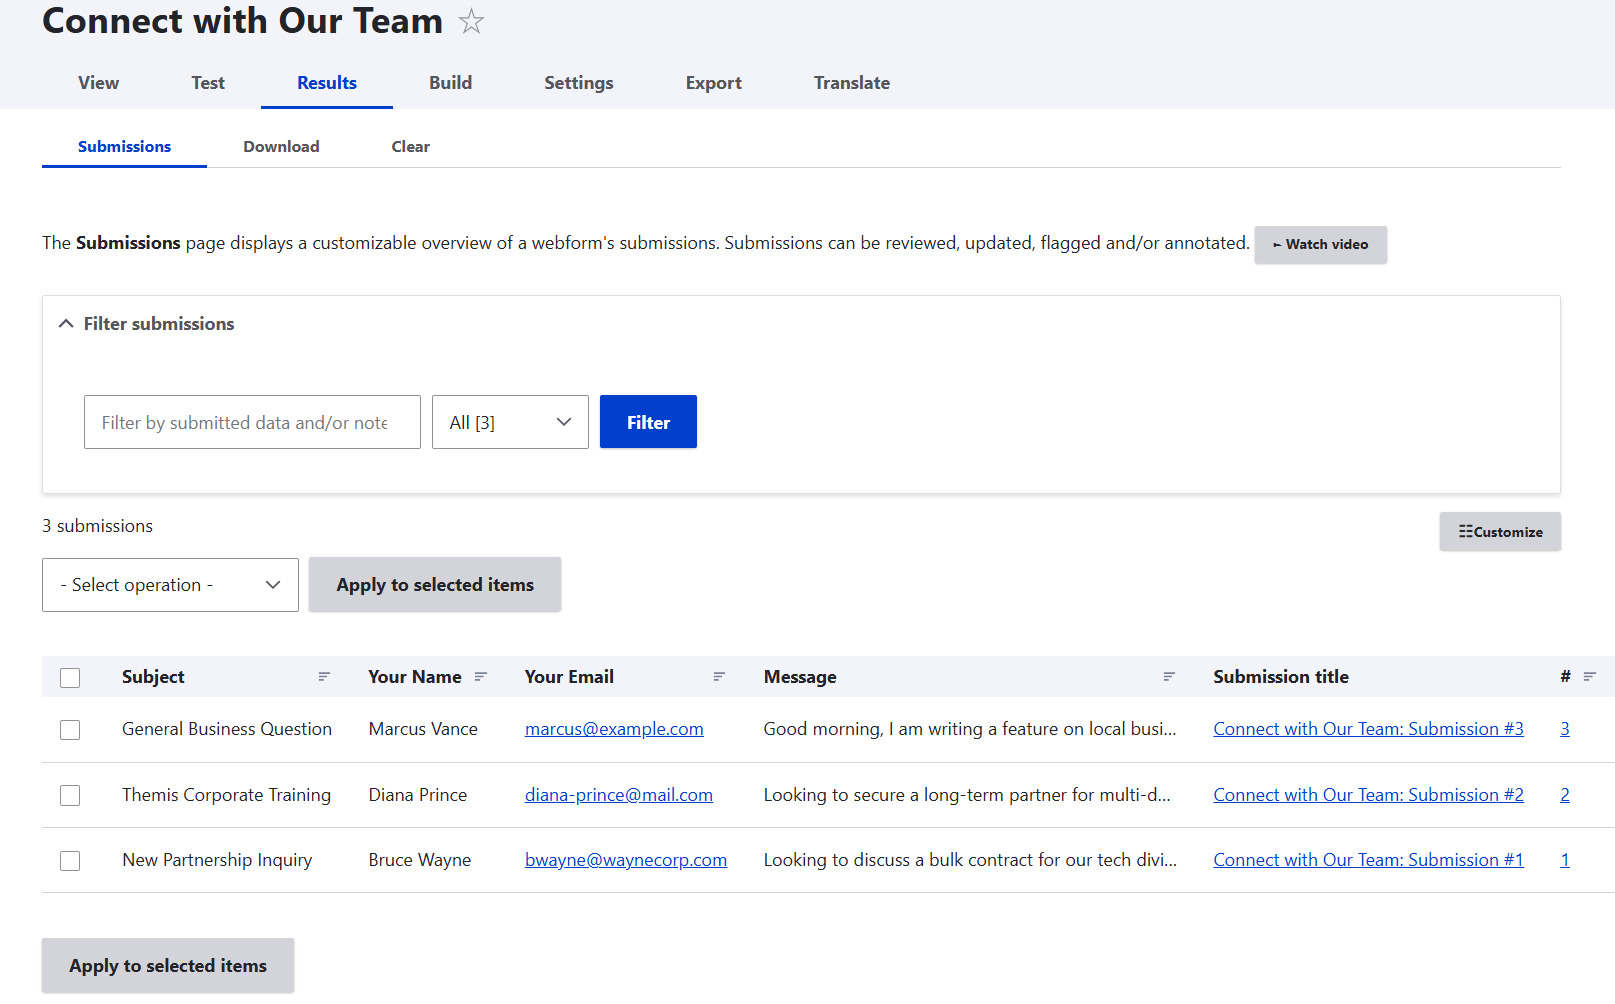
Task: Toggle the select-all submissions checkbox
Action: tap(70, 678)
